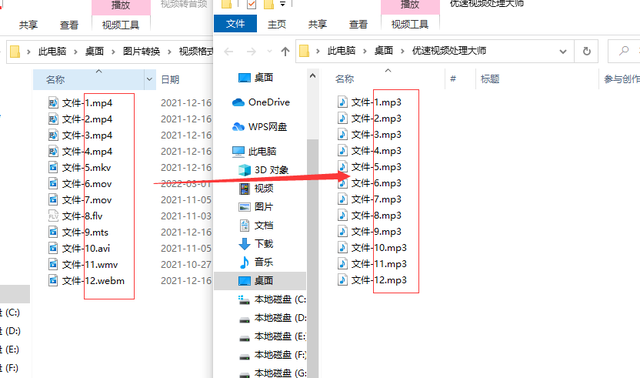
Task: Click the search box magnifier
Action: [x=624, y=51]
